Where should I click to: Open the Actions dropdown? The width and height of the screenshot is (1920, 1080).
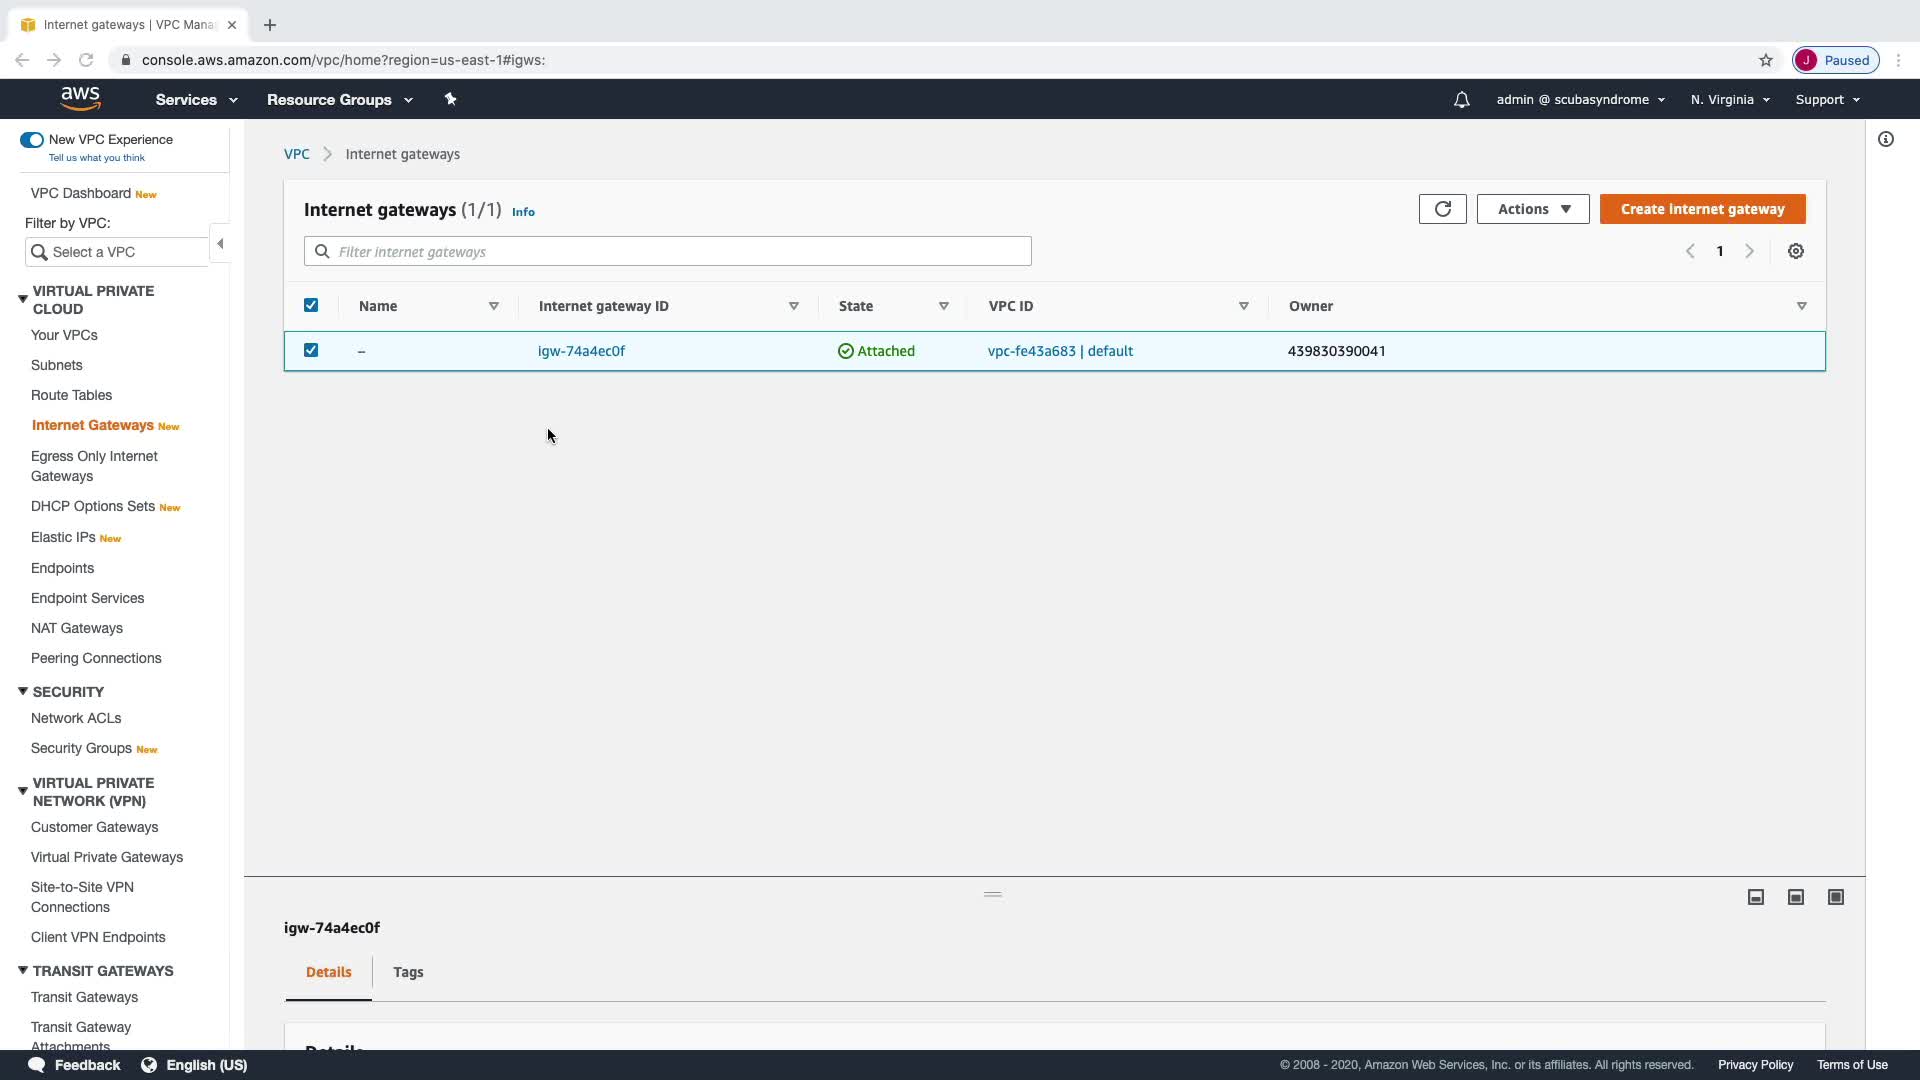pos(1533,209)
